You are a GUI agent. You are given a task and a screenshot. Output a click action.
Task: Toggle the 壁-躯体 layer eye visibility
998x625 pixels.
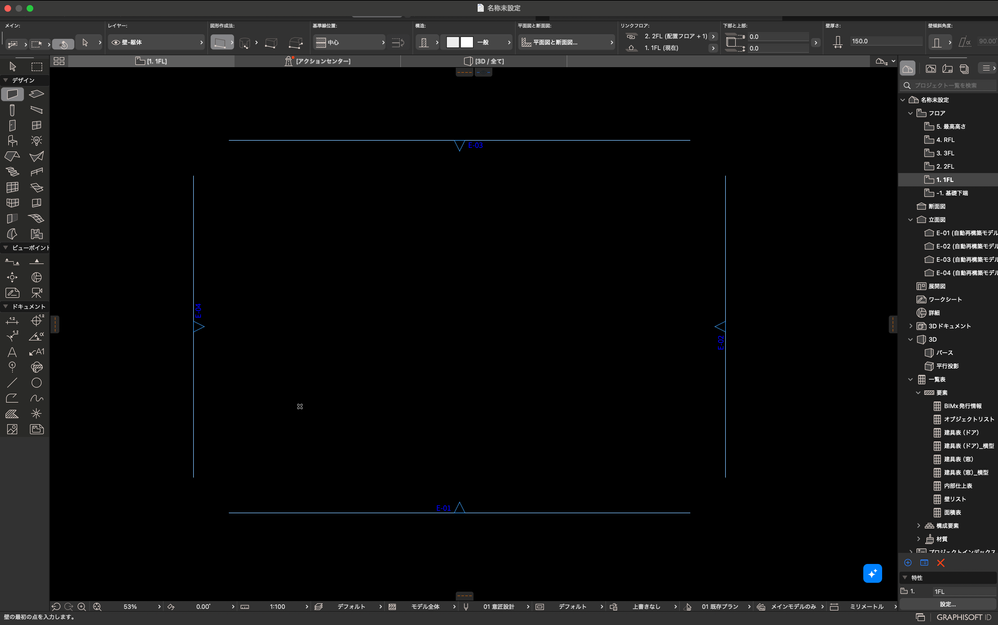click(116, 43)
